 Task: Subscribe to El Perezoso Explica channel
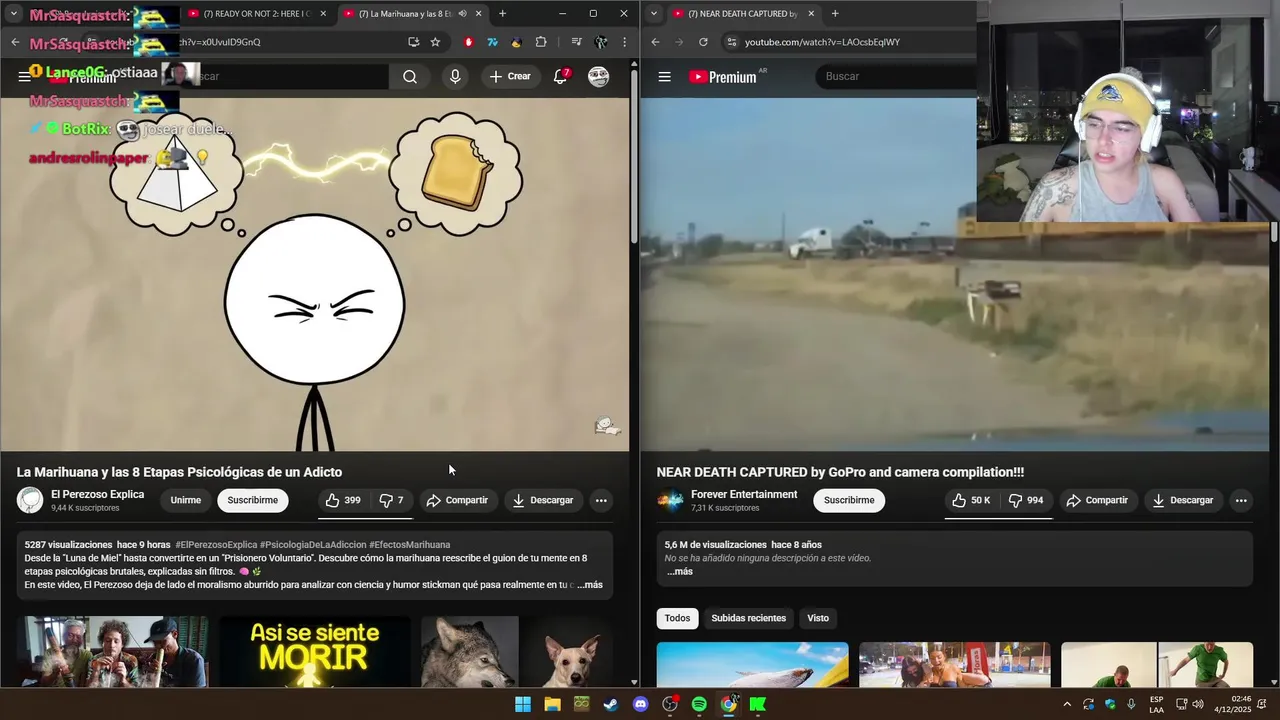click(x=252, y=500)
